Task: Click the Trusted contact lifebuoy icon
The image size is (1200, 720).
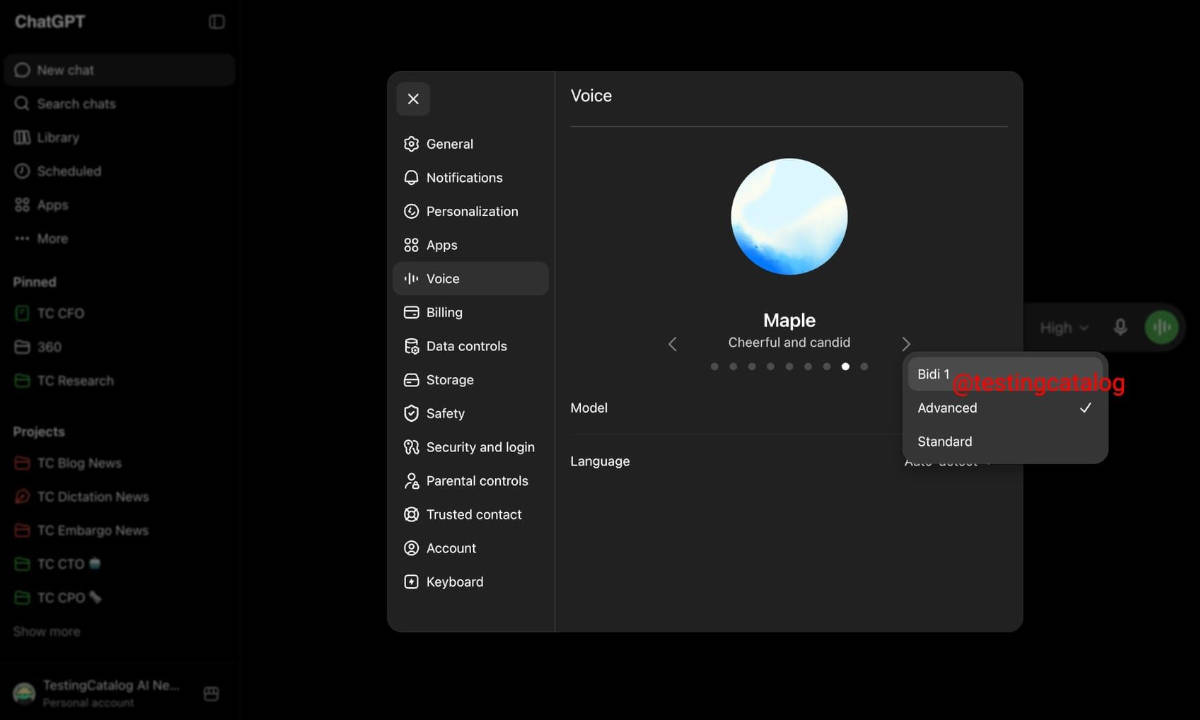Action: coord(411,514)
